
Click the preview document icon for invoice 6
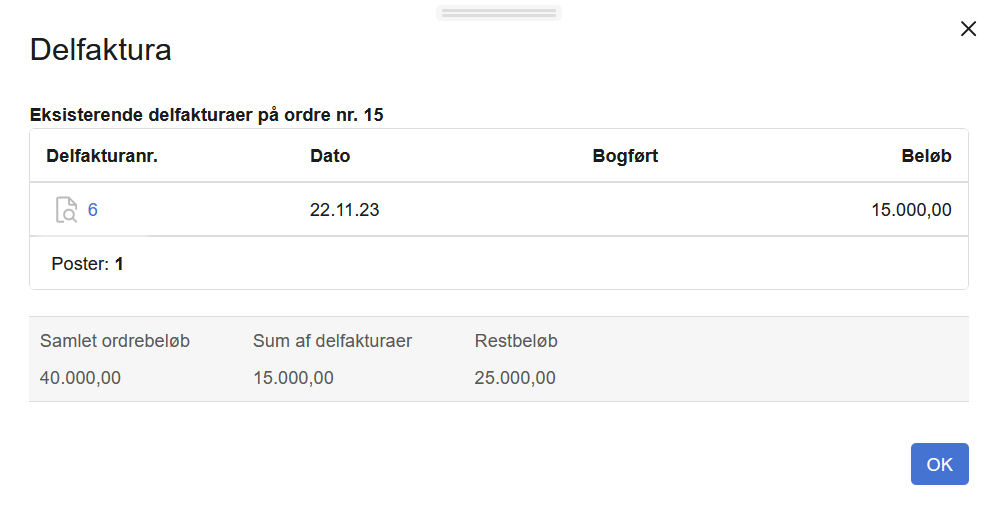(x=66, y=210)
